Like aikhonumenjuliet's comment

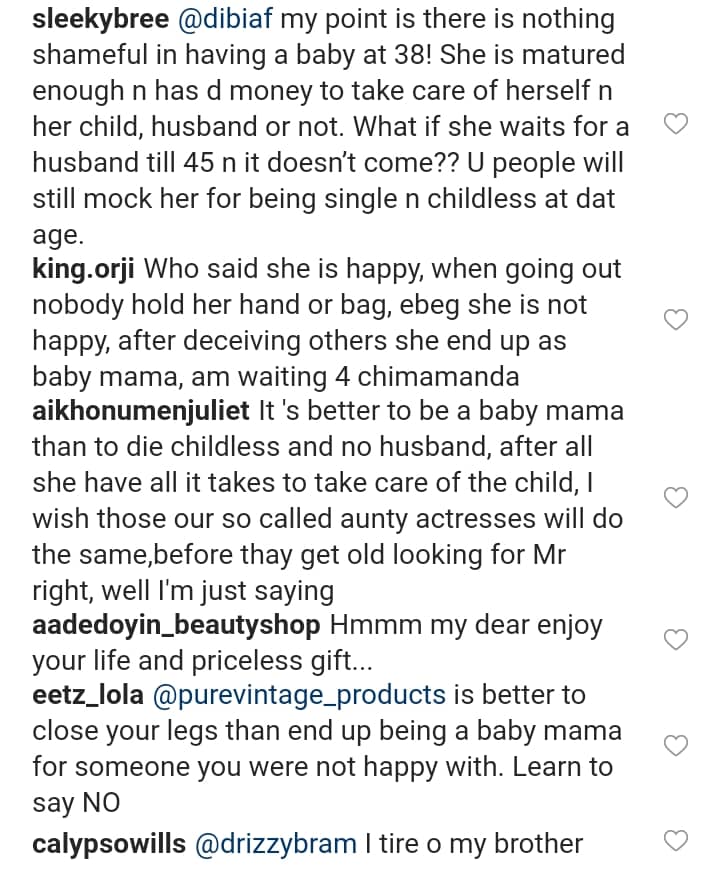coord(676,498)
